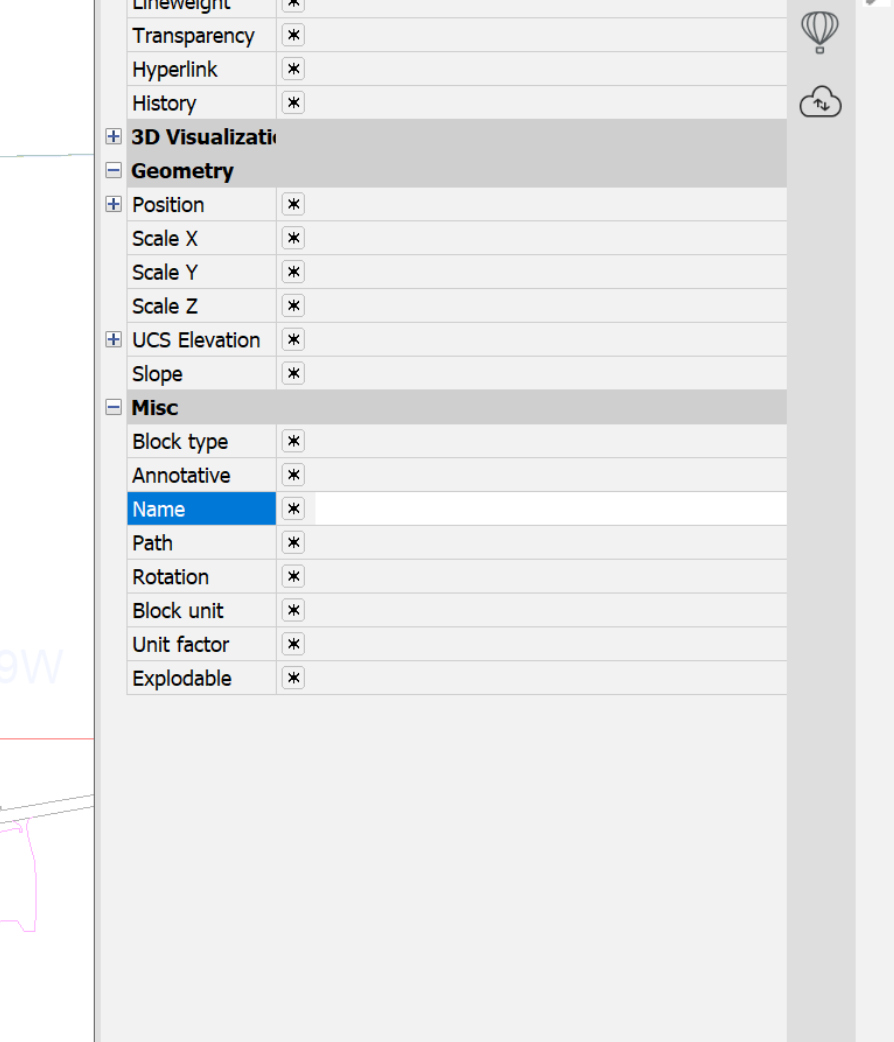Click the asterisk icon beside Explodable
The image size is (894, 1042).
tap(293, 679)
